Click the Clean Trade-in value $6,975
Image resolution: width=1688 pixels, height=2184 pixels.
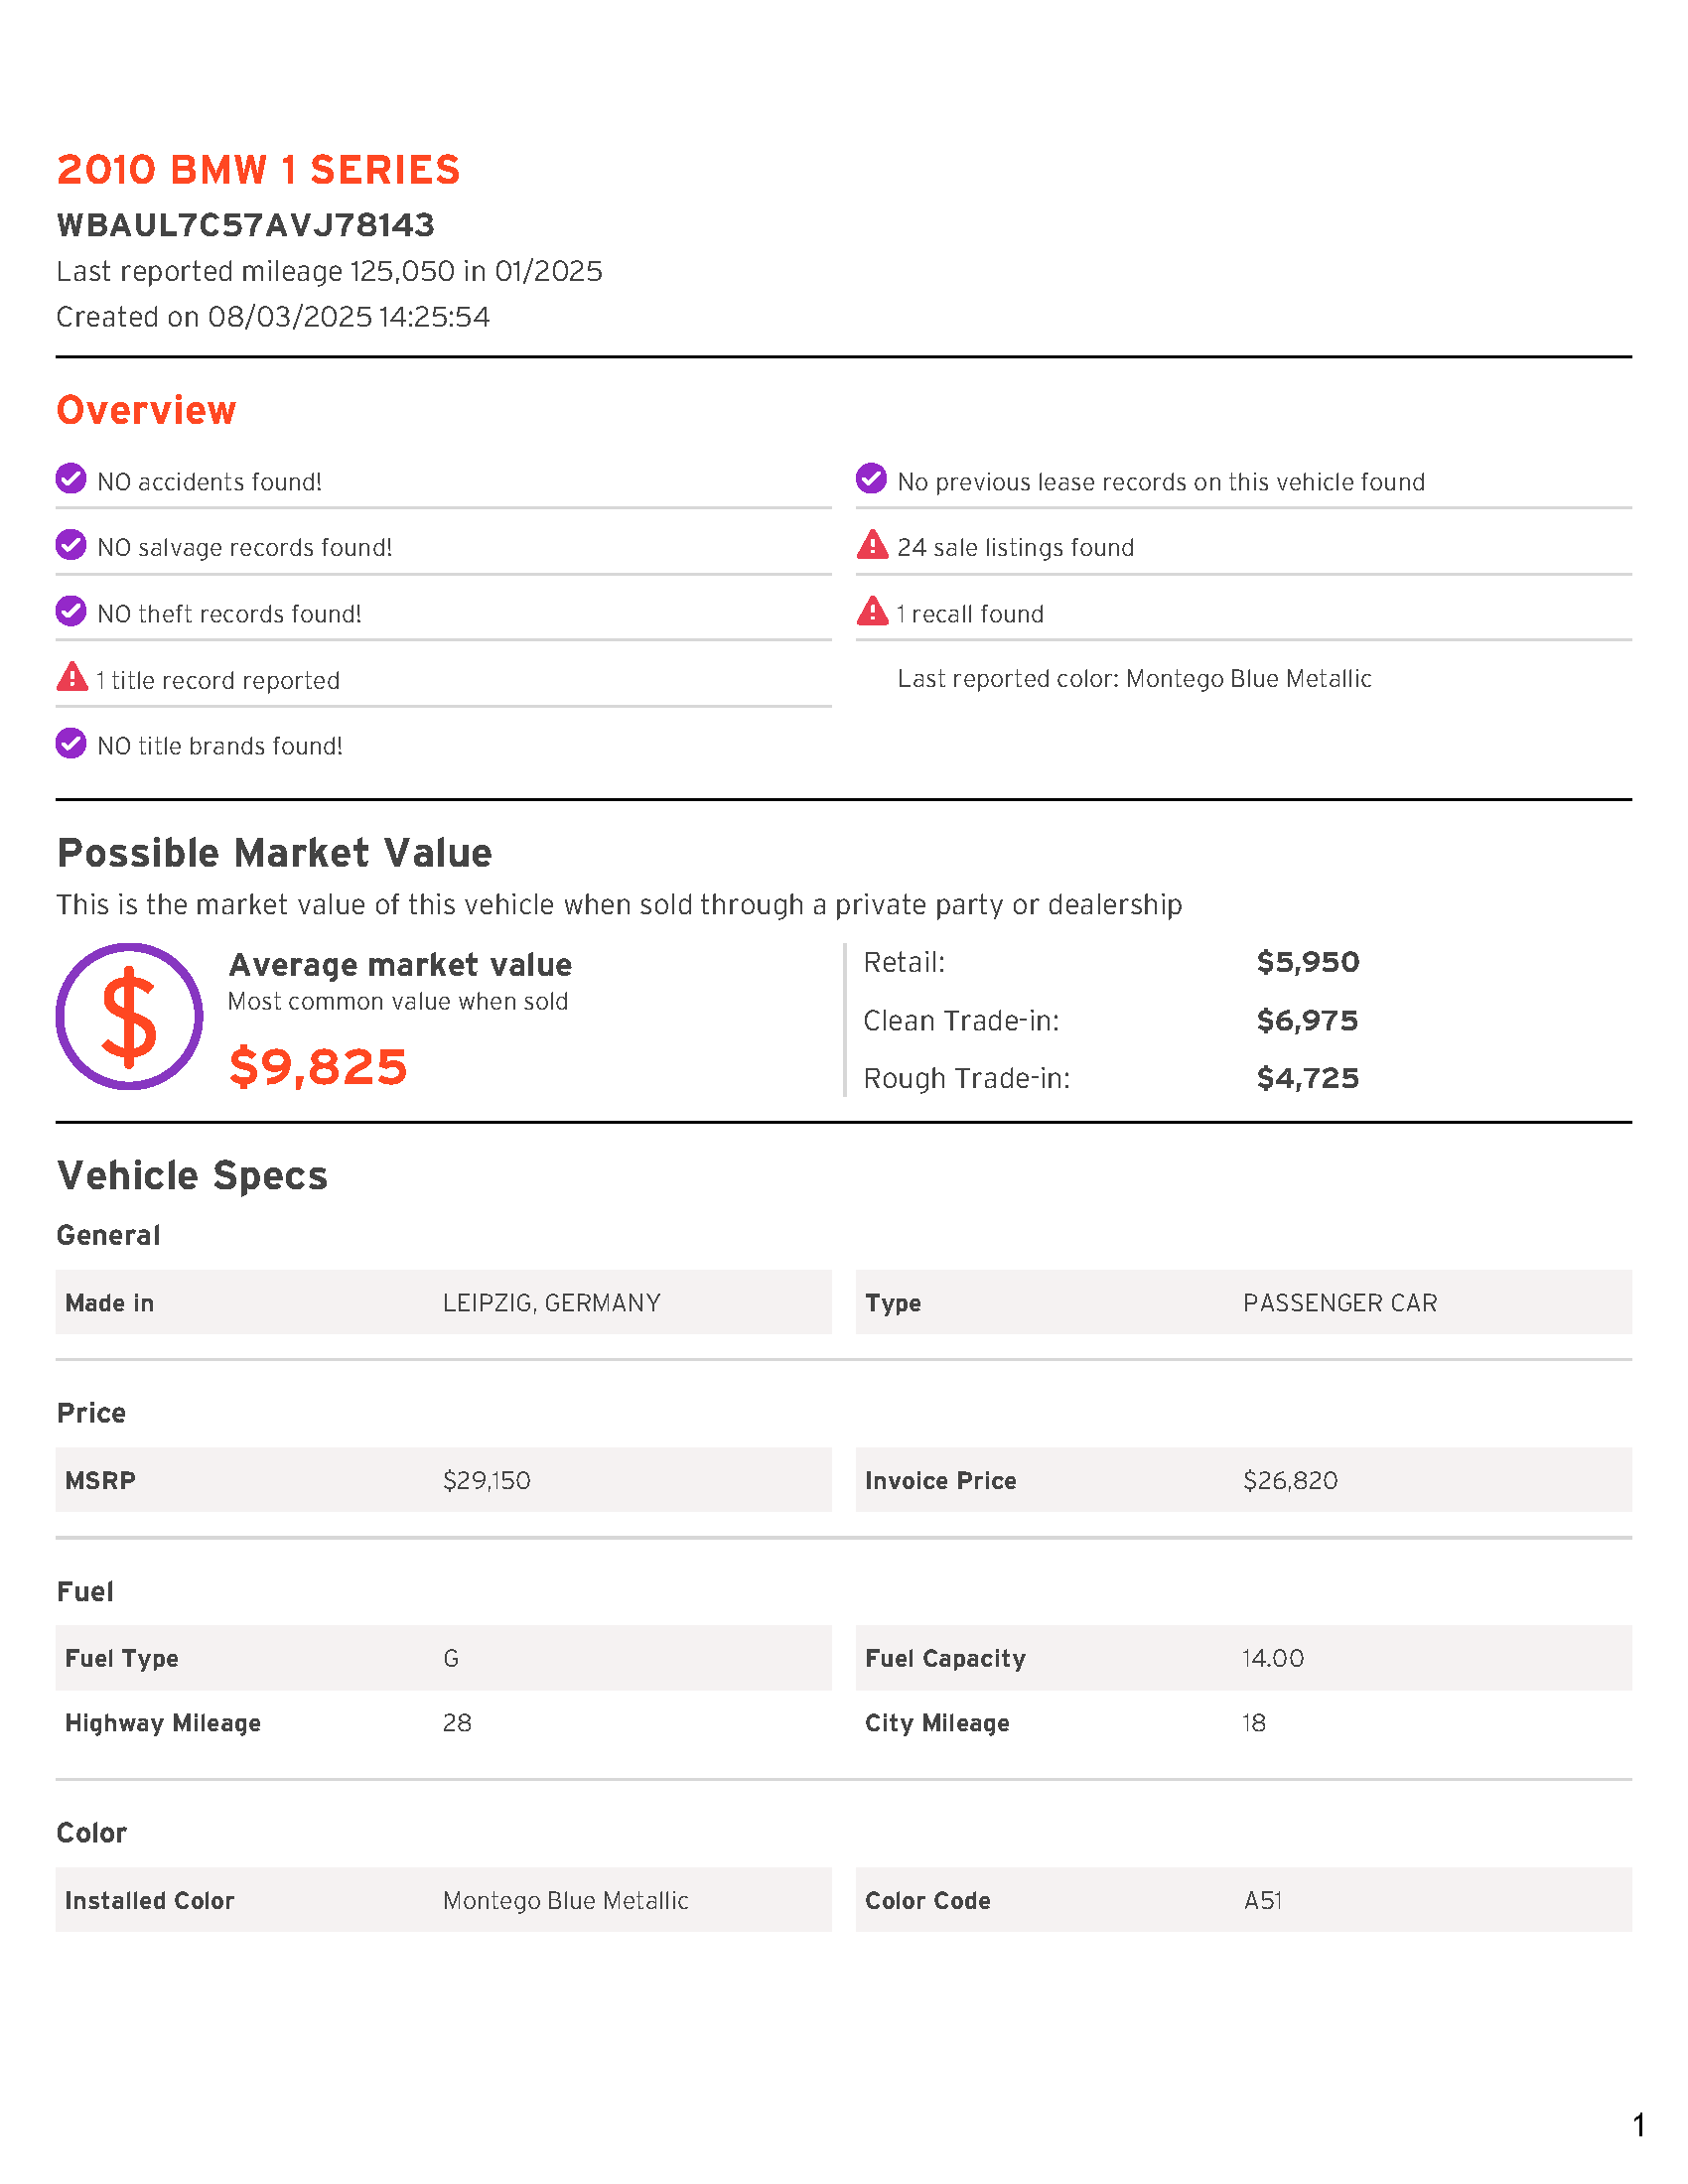point(1307,1020)
